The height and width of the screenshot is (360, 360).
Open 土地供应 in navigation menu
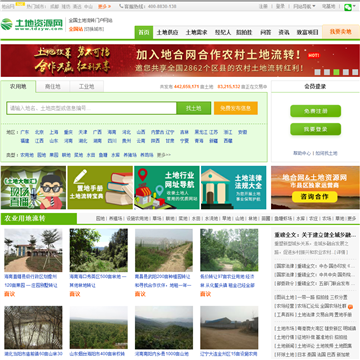click(167, 32)
